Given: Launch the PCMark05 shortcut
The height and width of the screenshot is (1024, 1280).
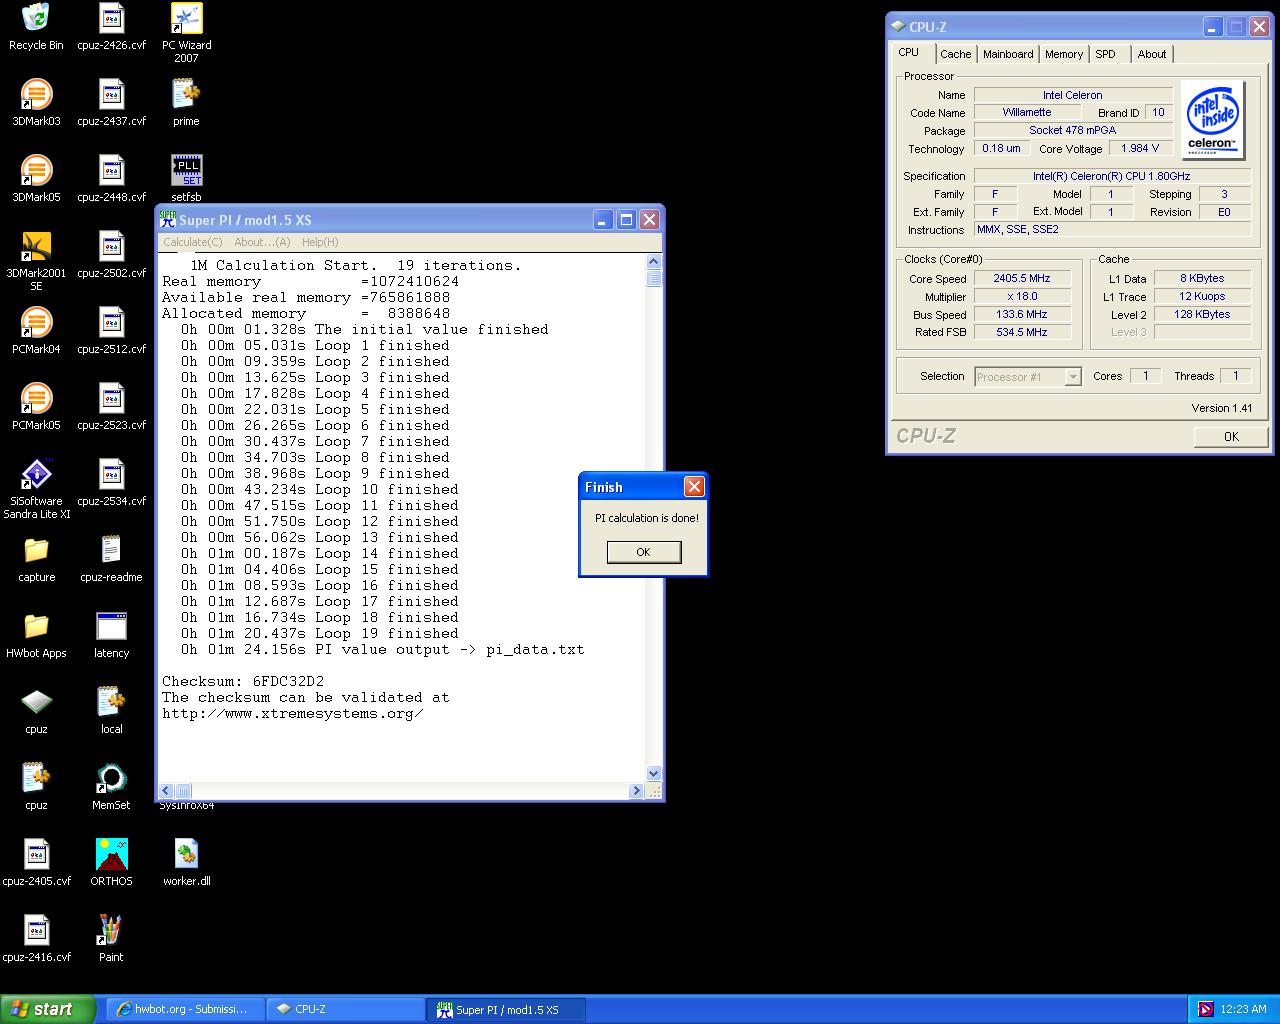Looking at the screenshot, I should coord(36,407).
